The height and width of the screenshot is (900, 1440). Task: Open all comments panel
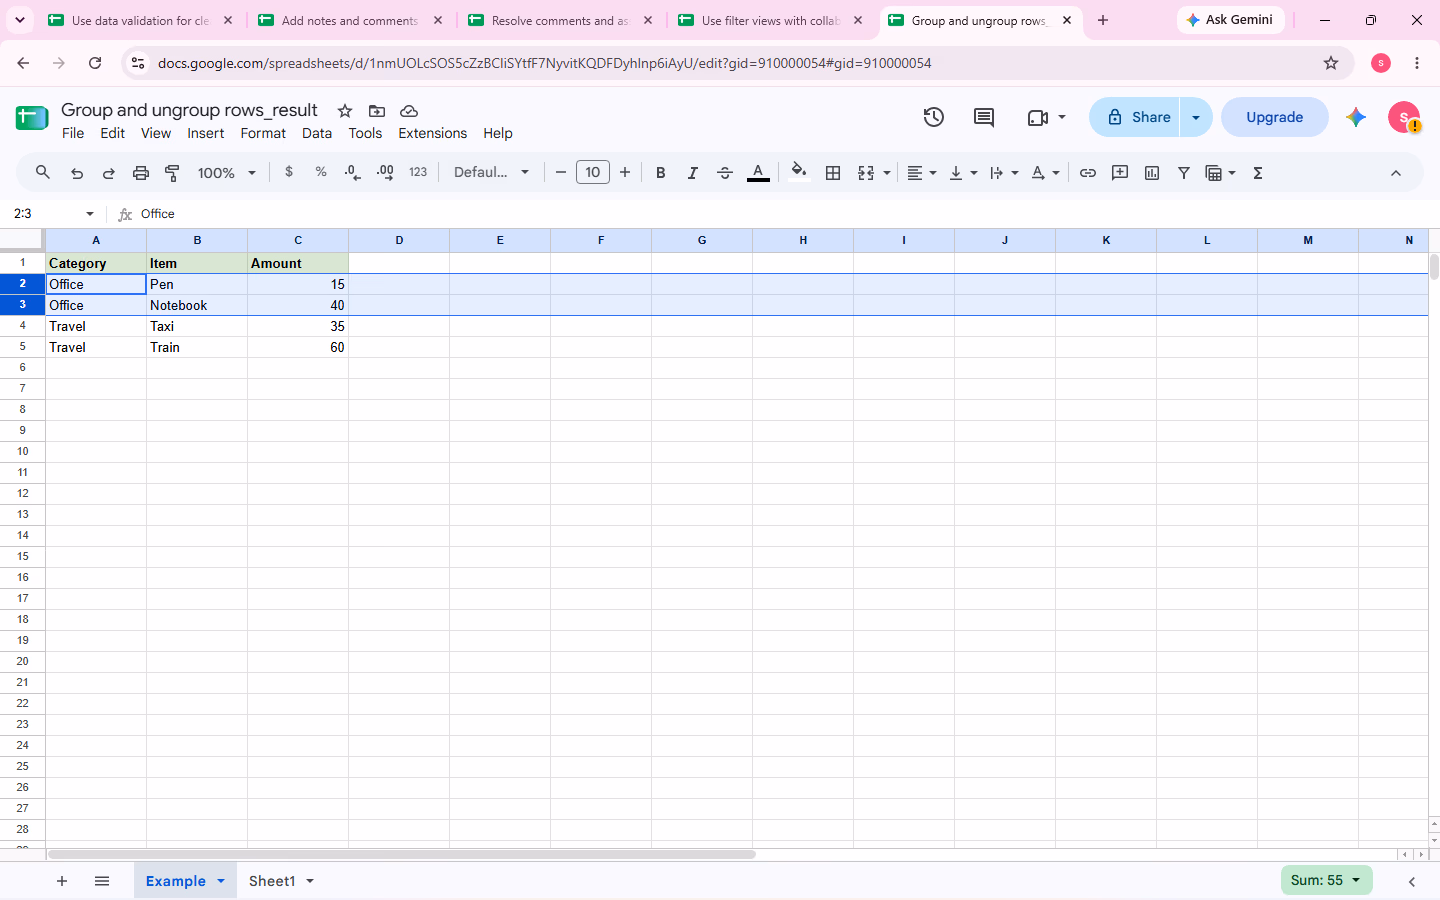click(984, 118)
